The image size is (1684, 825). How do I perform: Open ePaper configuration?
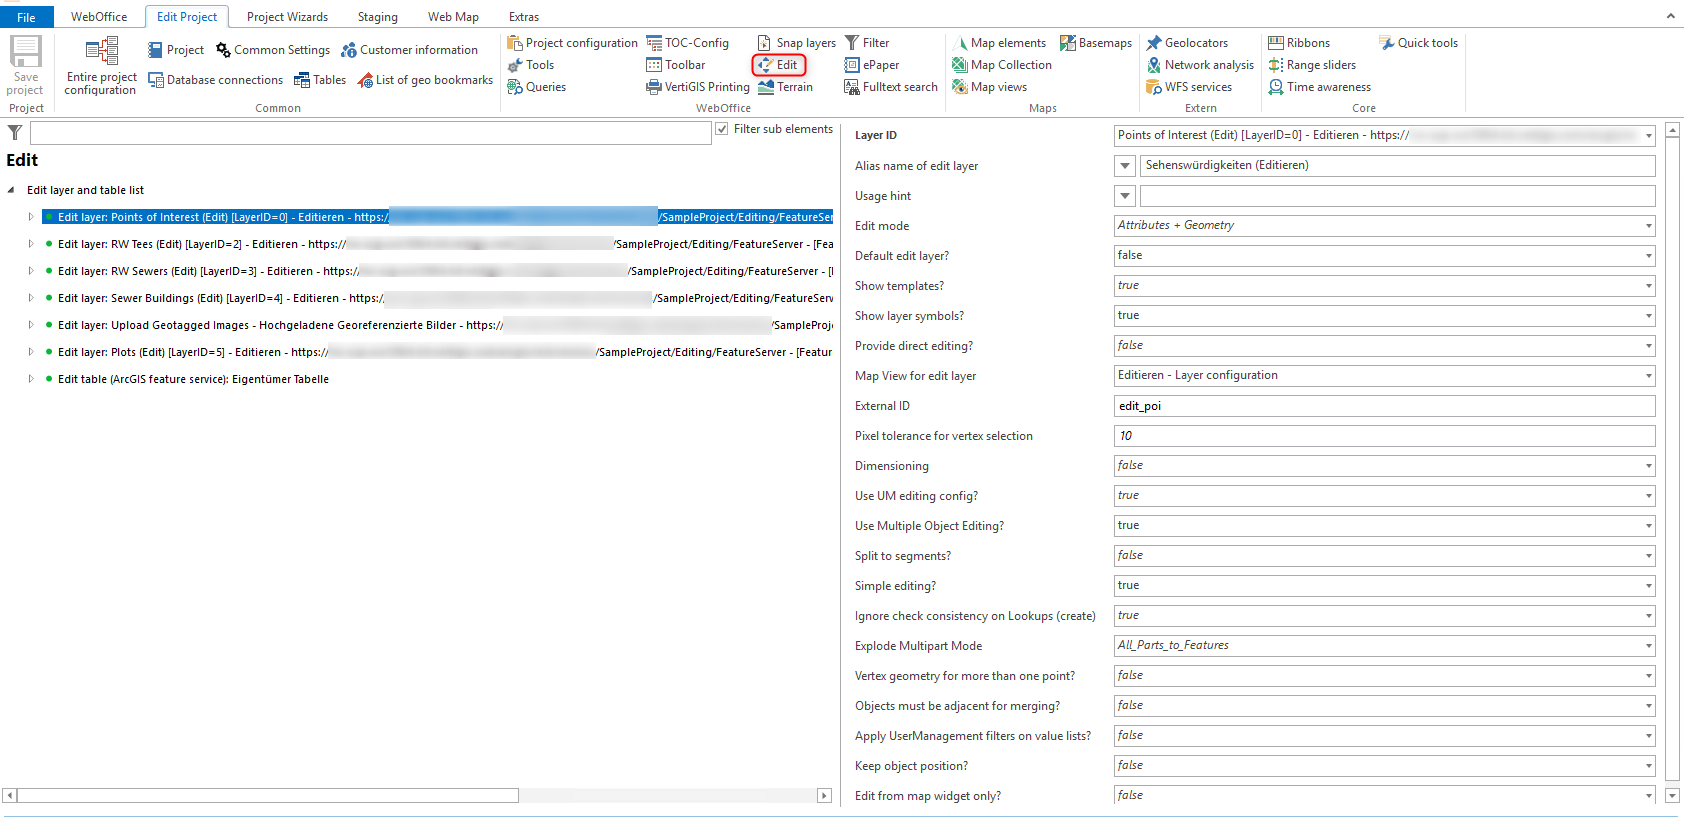click(x=872, y=65)
